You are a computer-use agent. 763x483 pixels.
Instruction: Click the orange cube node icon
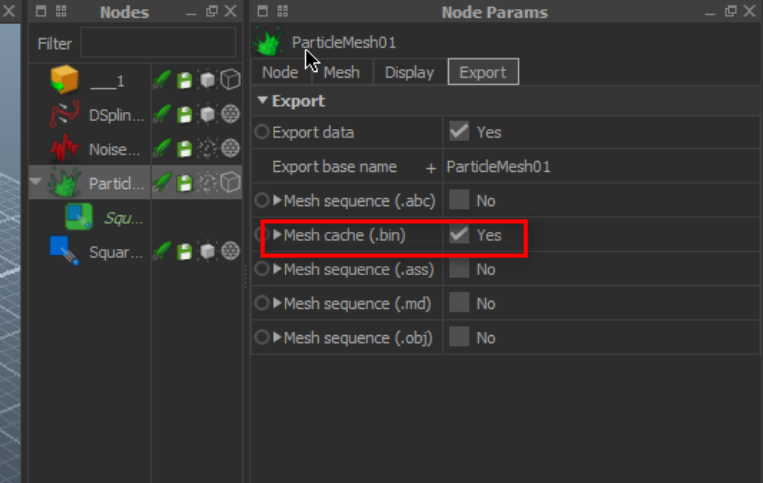(x=65, y=80)
